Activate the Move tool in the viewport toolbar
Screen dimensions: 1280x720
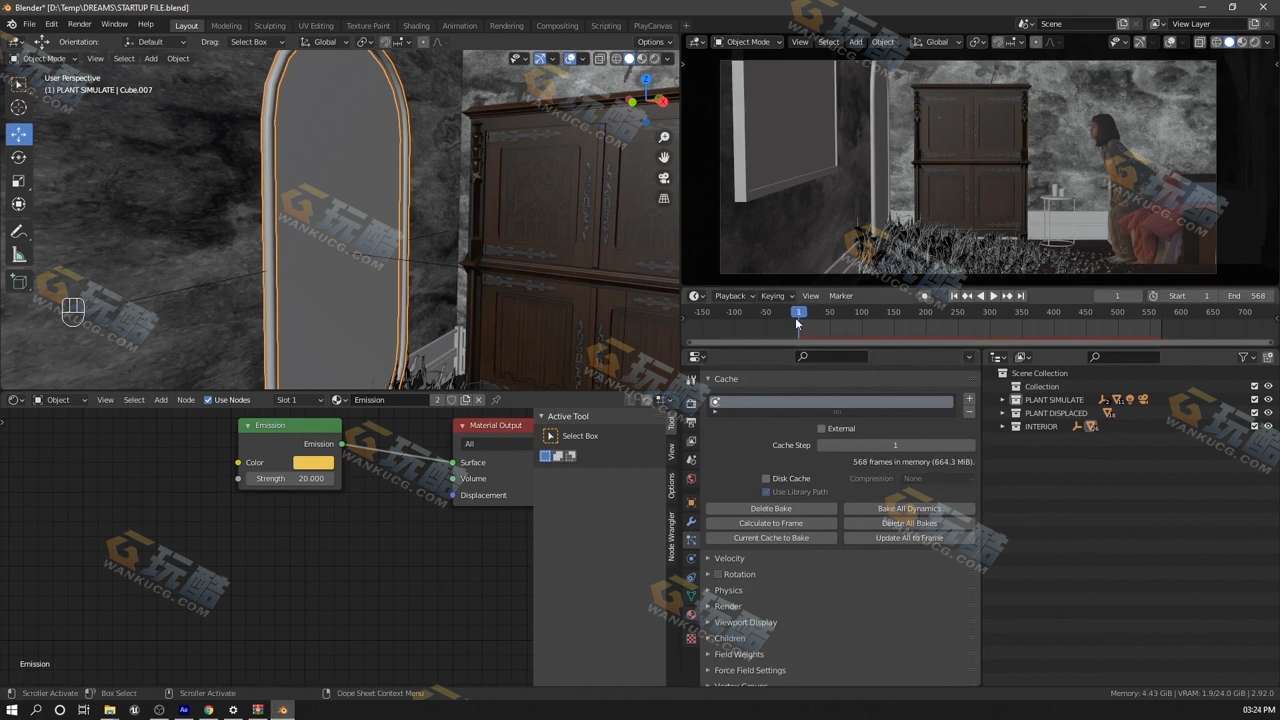19,134
